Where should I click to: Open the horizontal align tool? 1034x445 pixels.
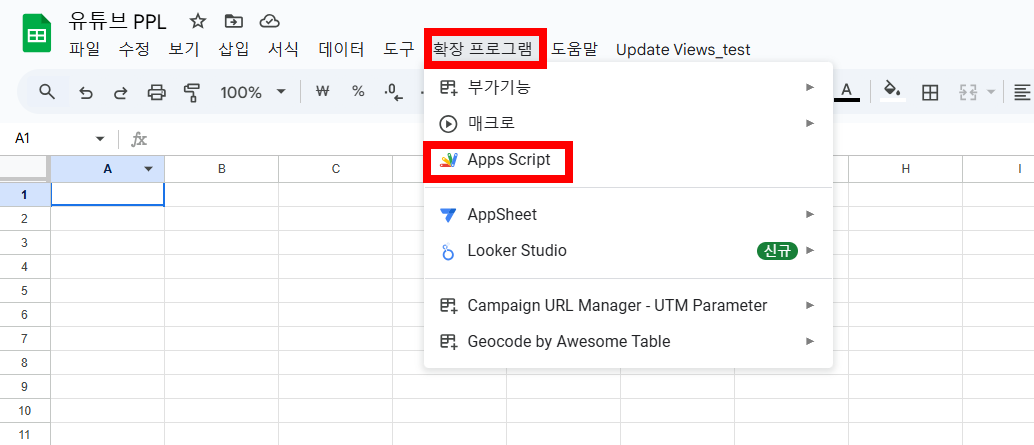point(1021,93)
